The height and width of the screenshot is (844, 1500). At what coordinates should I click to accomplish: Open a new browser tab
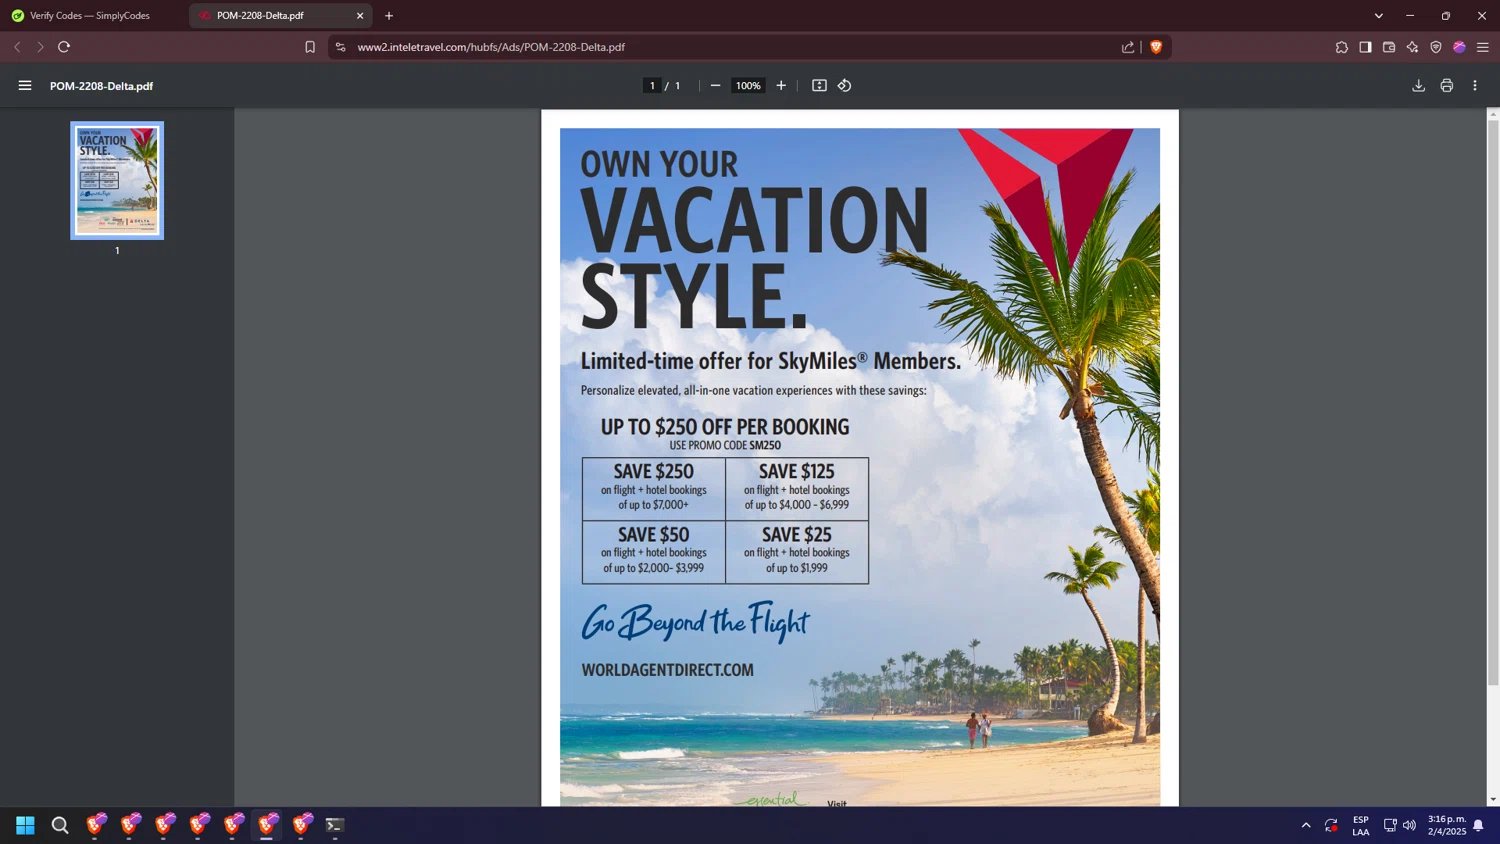point(389,16)
